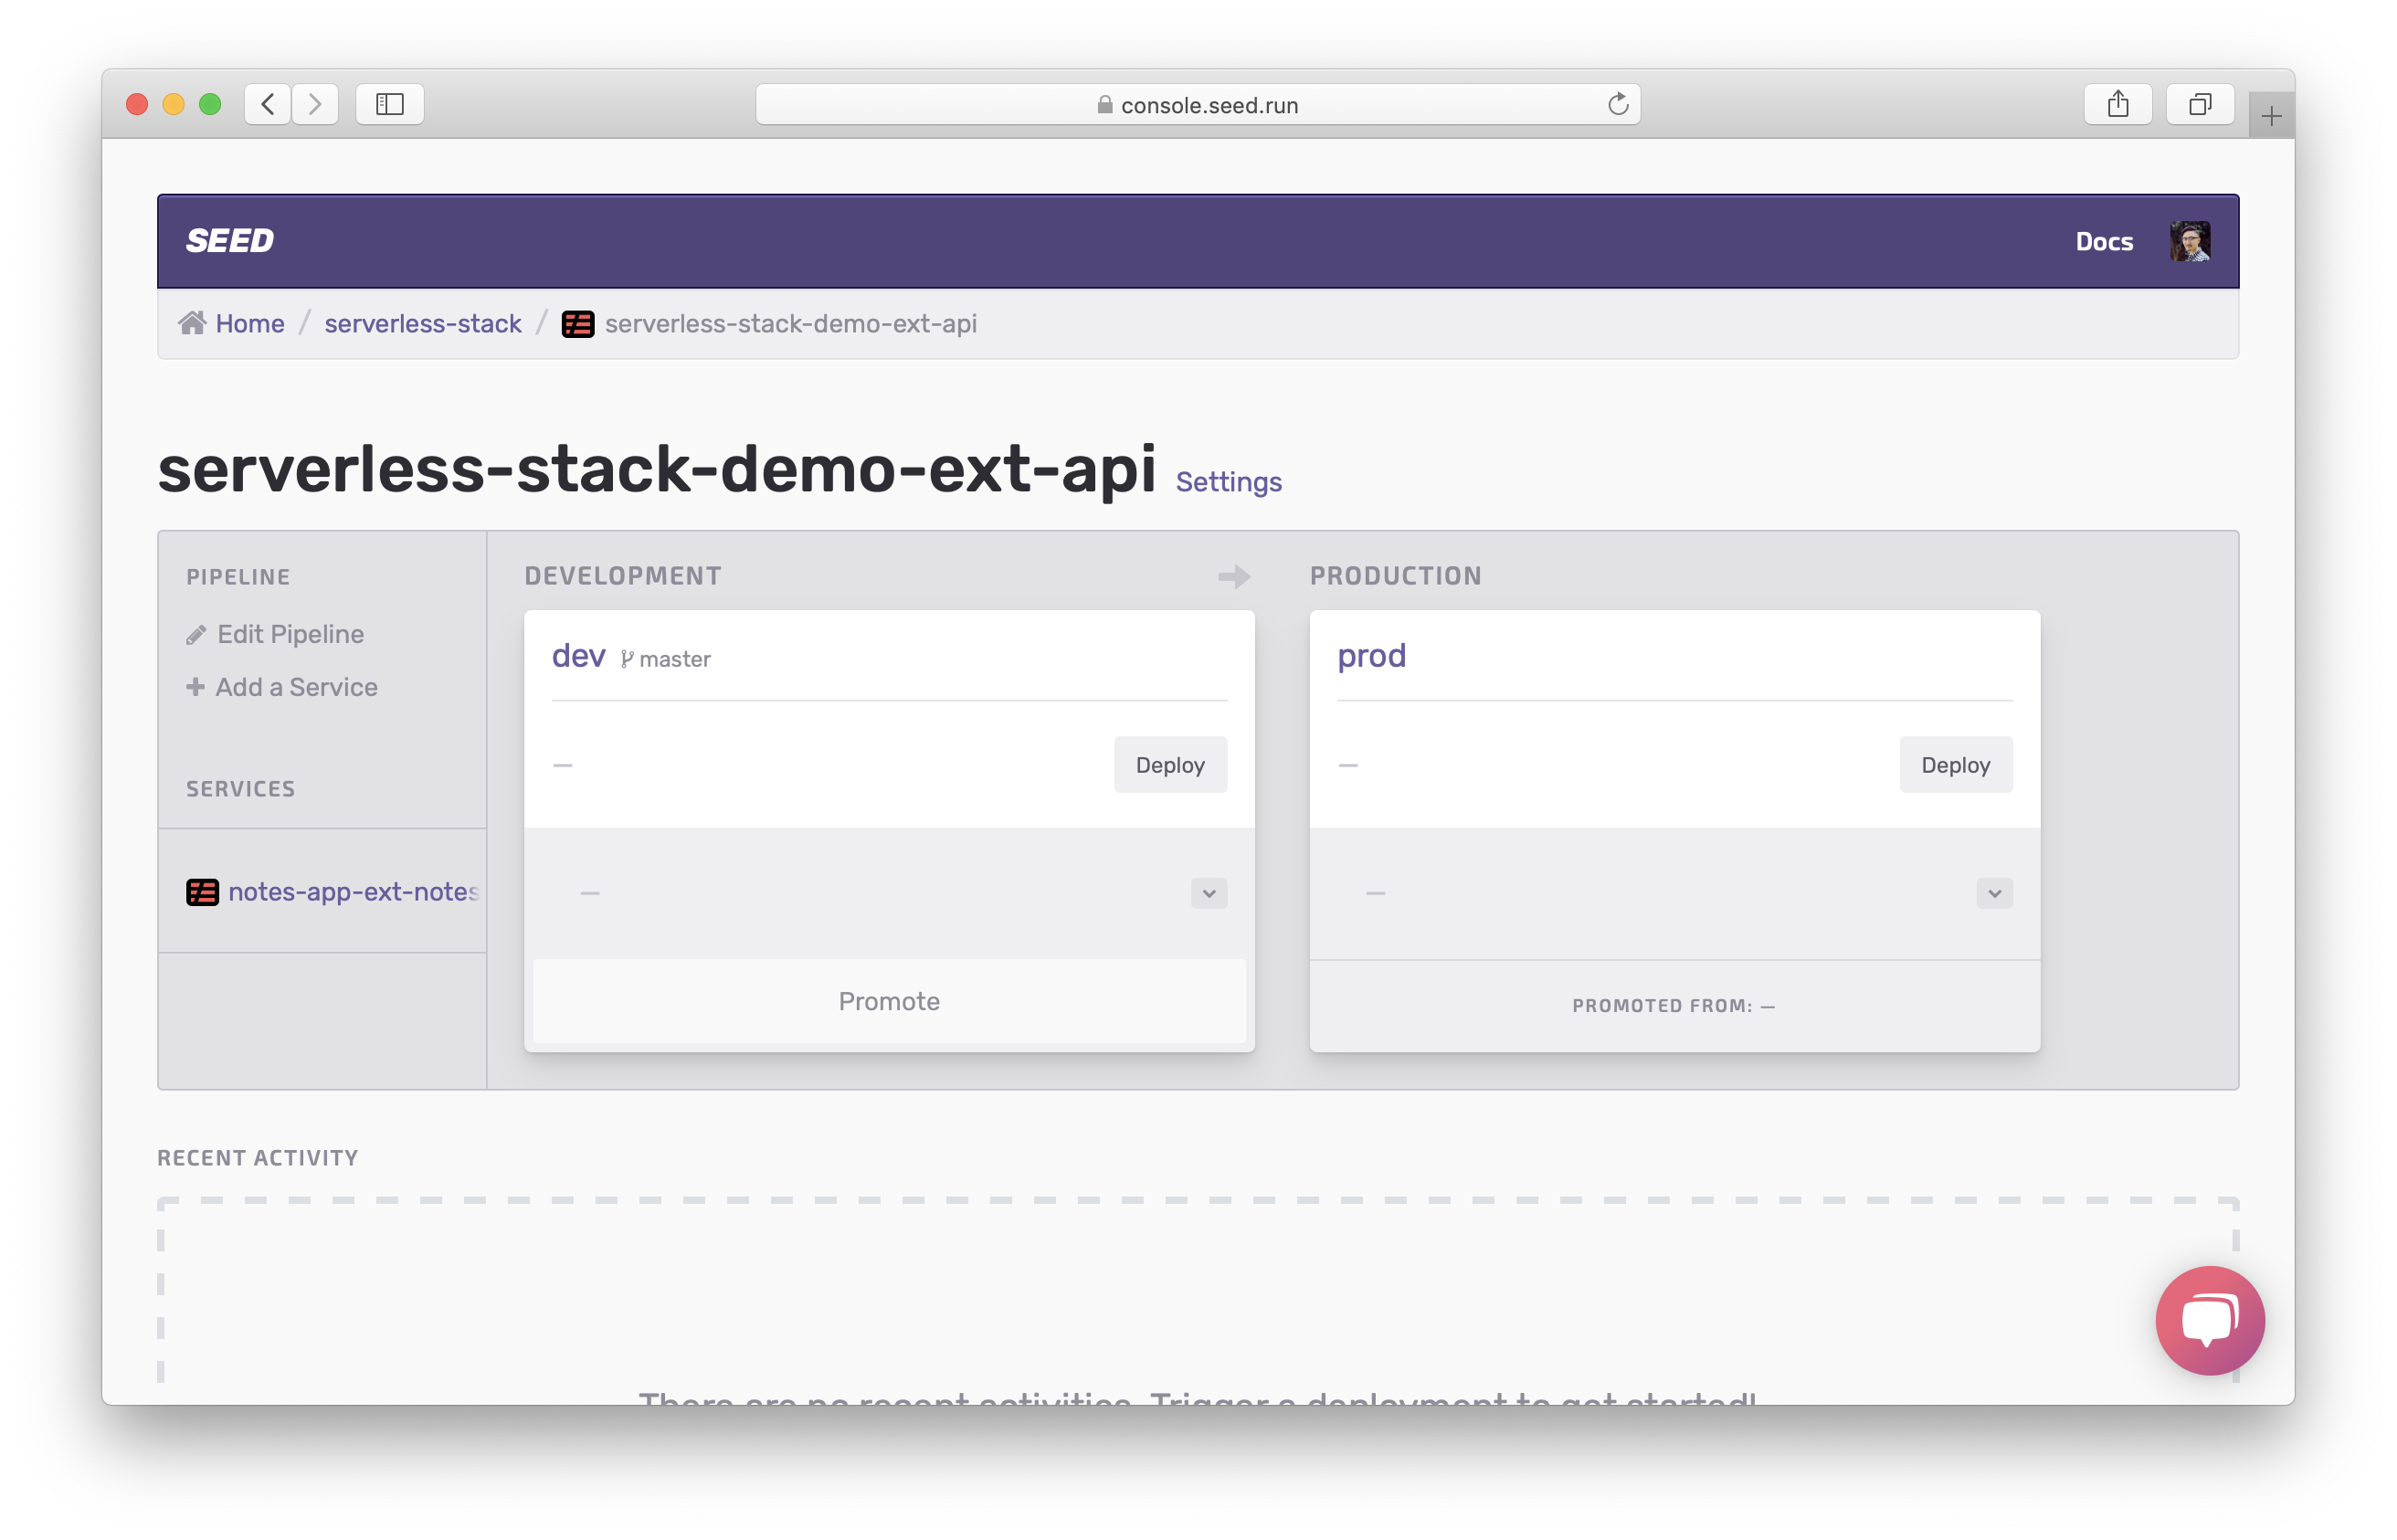Reload the page with refresh icon
Screen dimensions: 2397x1540
[1617, 104]
